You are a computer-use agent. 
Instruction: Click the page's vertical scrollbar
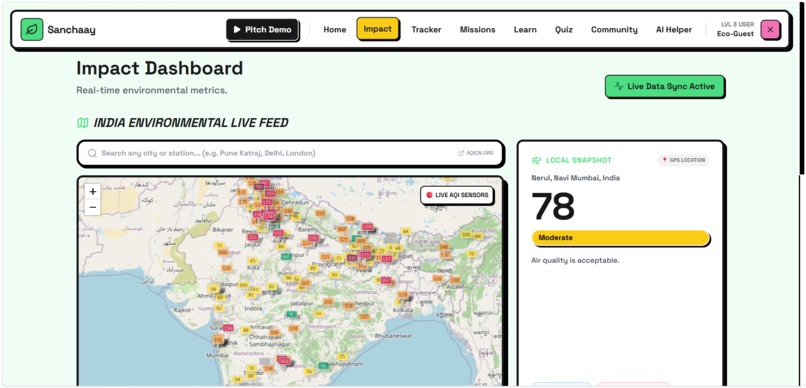click(802, 87)
